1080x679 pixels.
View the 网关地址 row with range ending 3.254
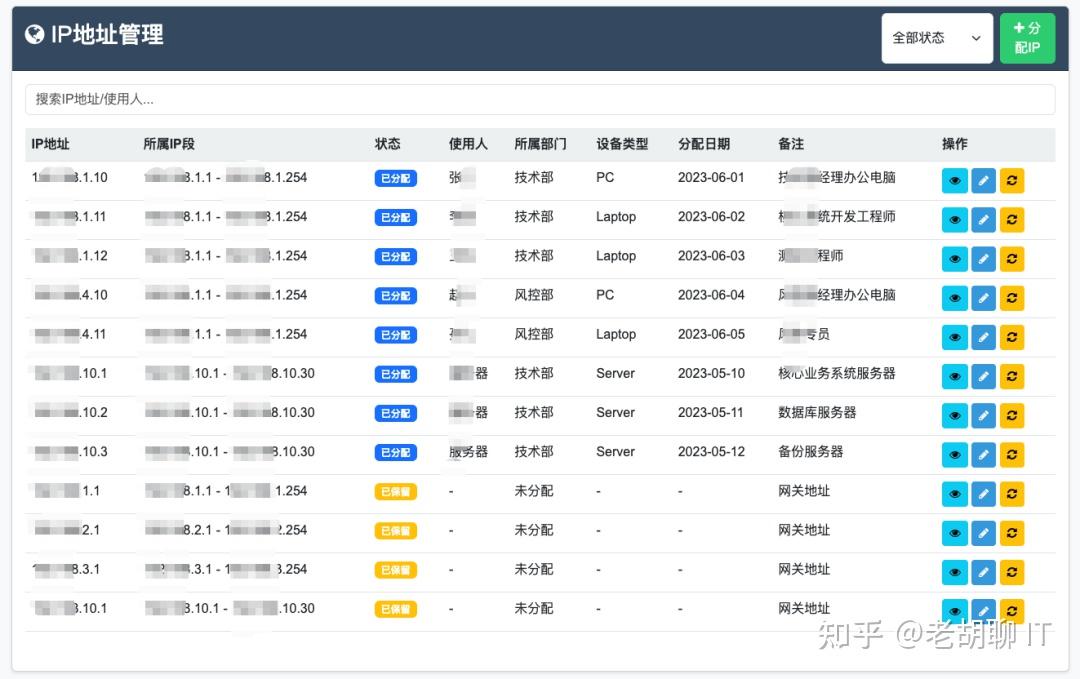(x=955, y=573)
